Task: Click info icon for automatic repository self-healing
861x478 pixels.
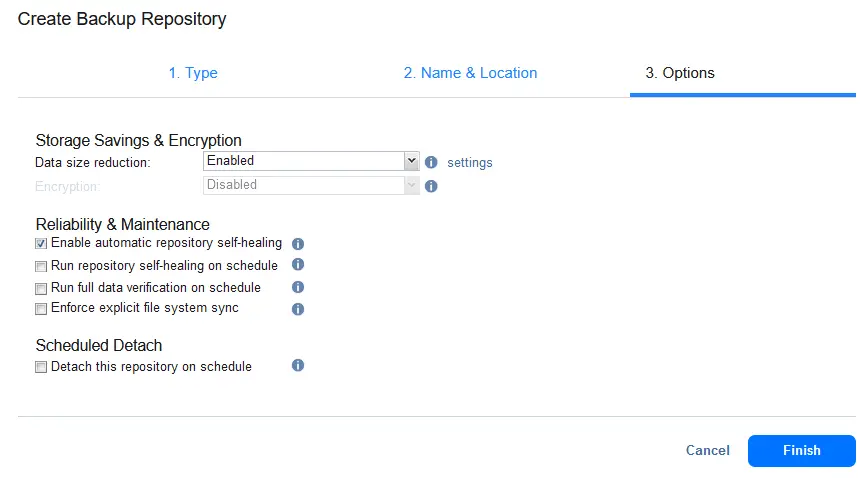Action: click(x=298, y=244)
